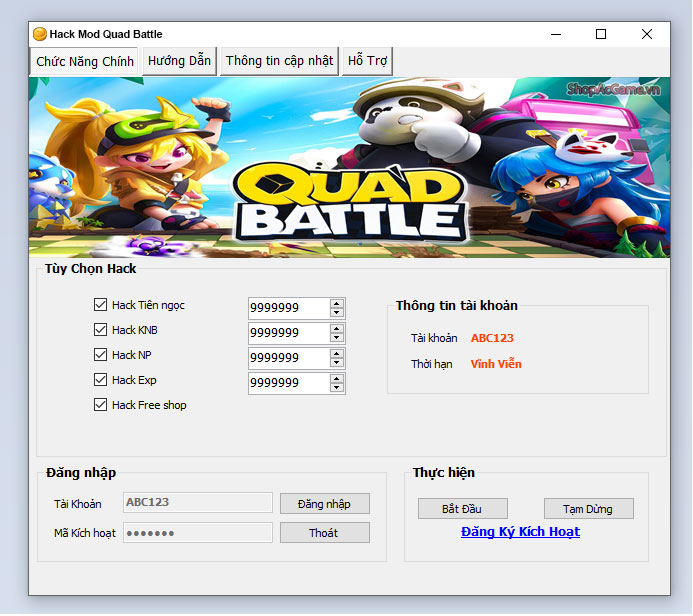The height and width of the screenshot is (616, 693).
Task: Decrease the Hack NP value with down arrow
Action: [x=337, y=363]
